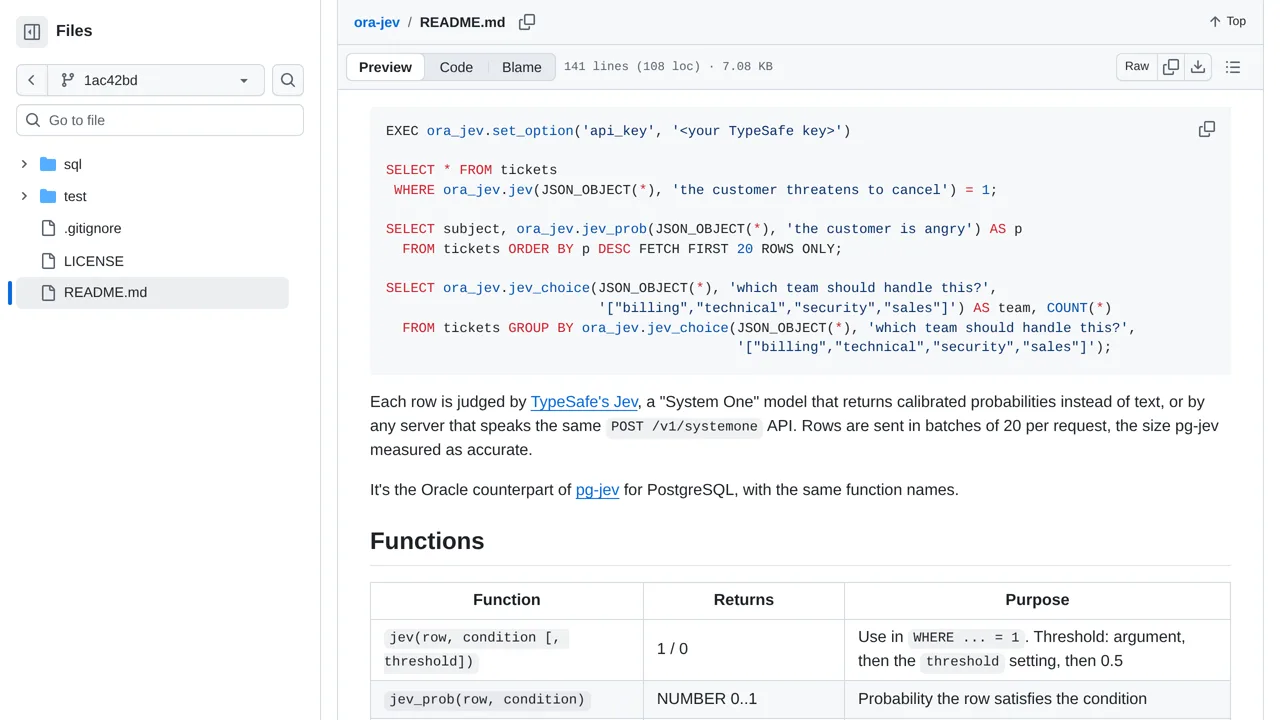The width and height of the screenshot is (1280, 720).
Task: Open the pg-jev link
Action: [597, 490]
